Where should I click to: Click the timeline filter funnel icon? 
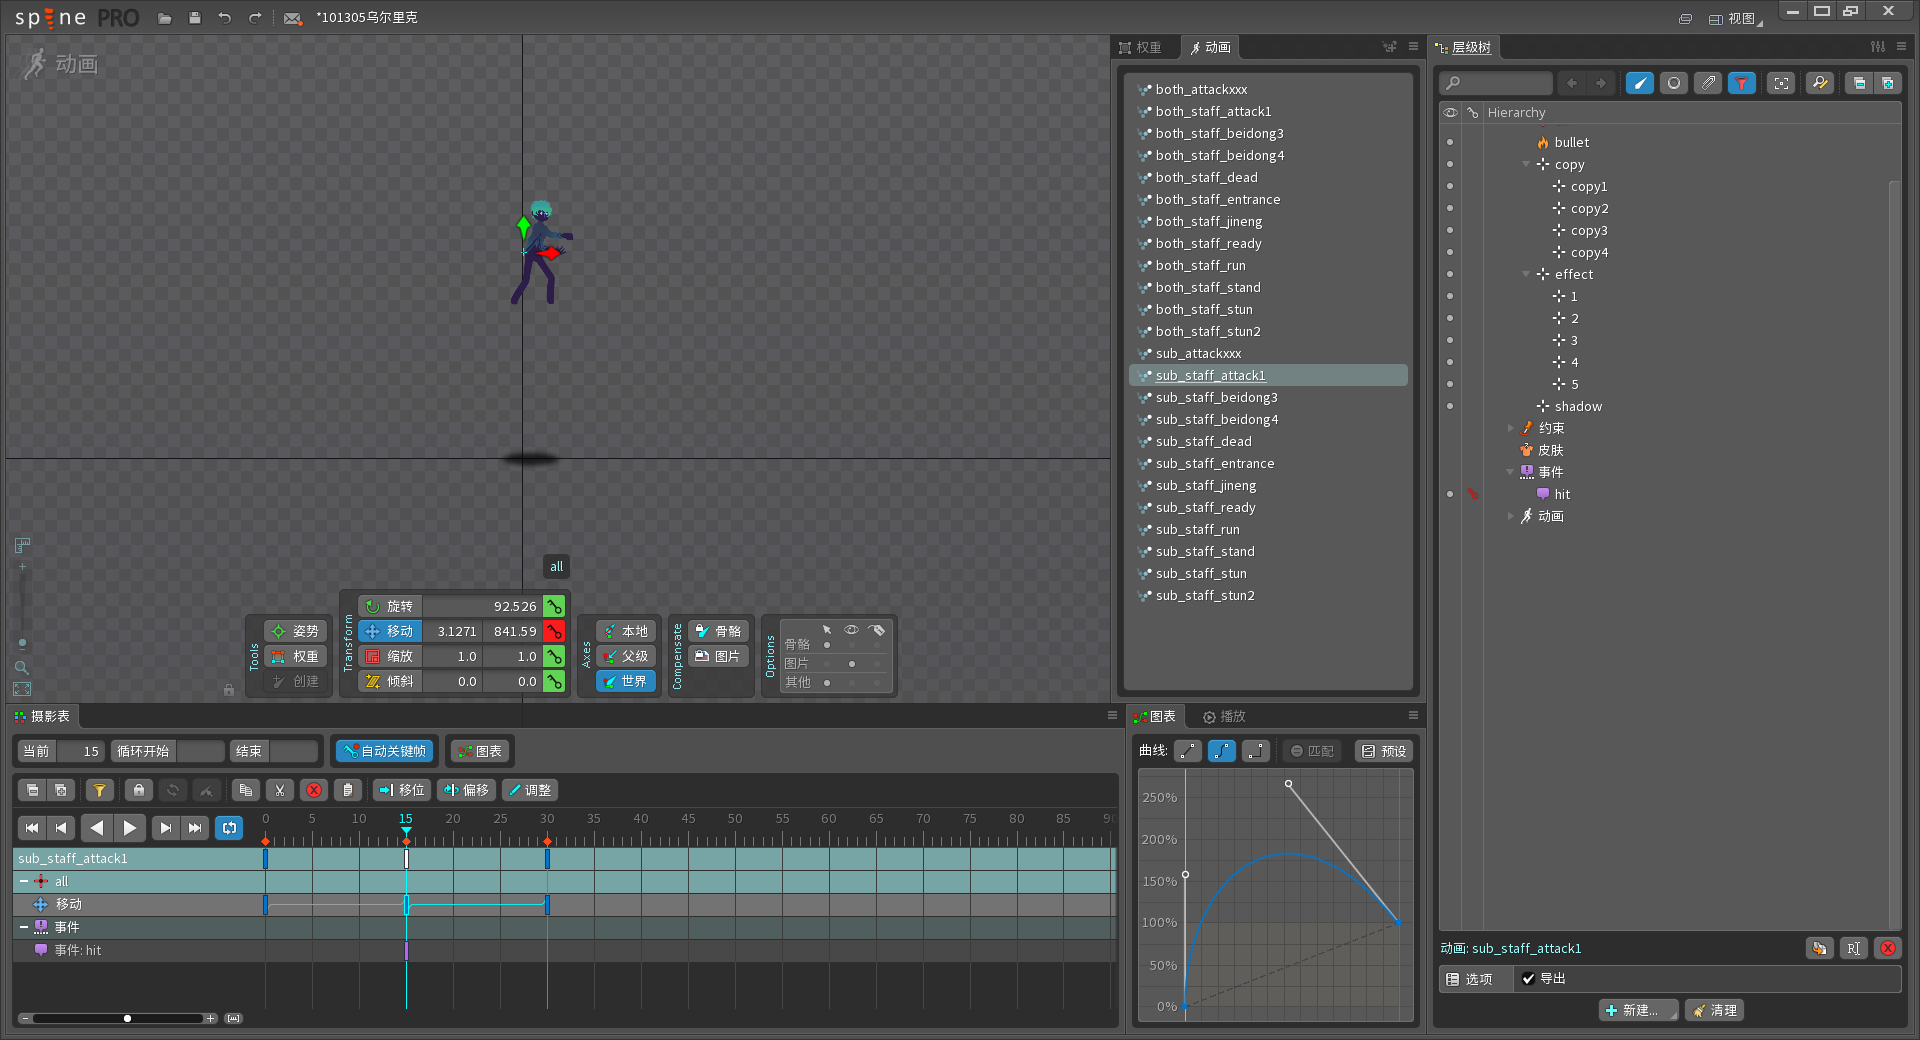[99, 790]
